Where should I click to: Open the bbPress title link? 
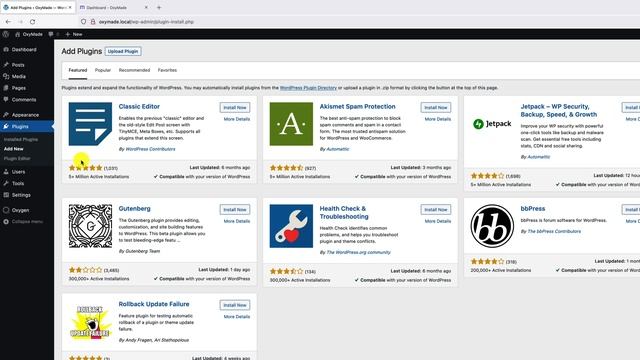(533, 209)
